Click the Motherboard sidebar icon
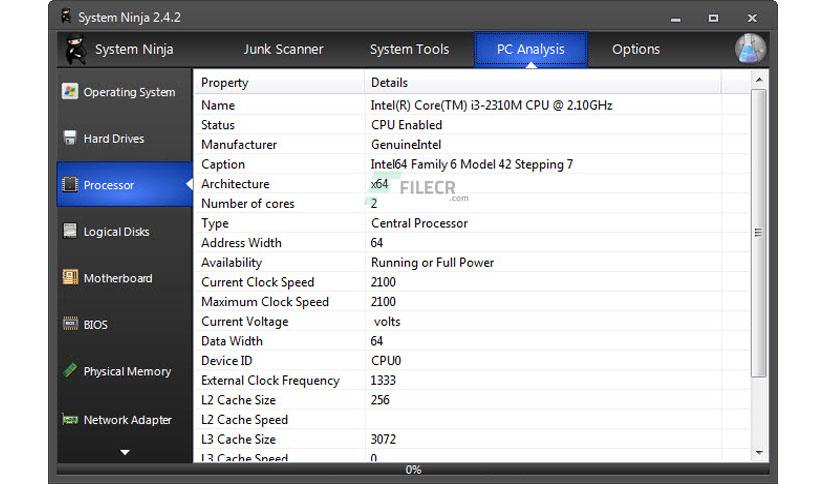Image resolution: width=836 pixels, height=484 pixels. coord(70,277)
